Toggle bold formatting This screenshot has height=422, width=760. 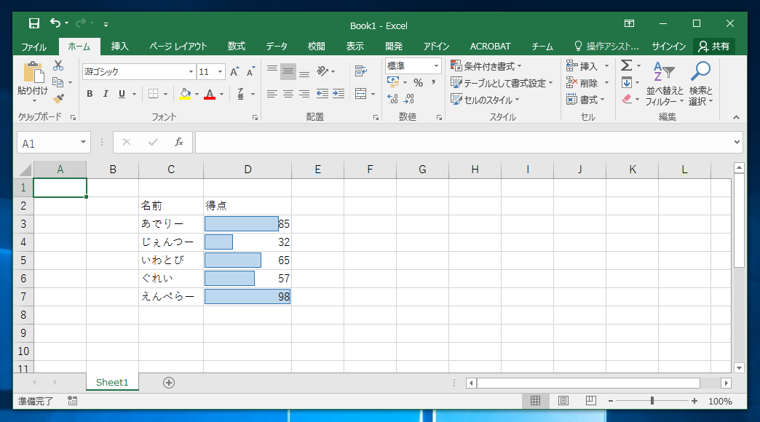coord(90,94)
